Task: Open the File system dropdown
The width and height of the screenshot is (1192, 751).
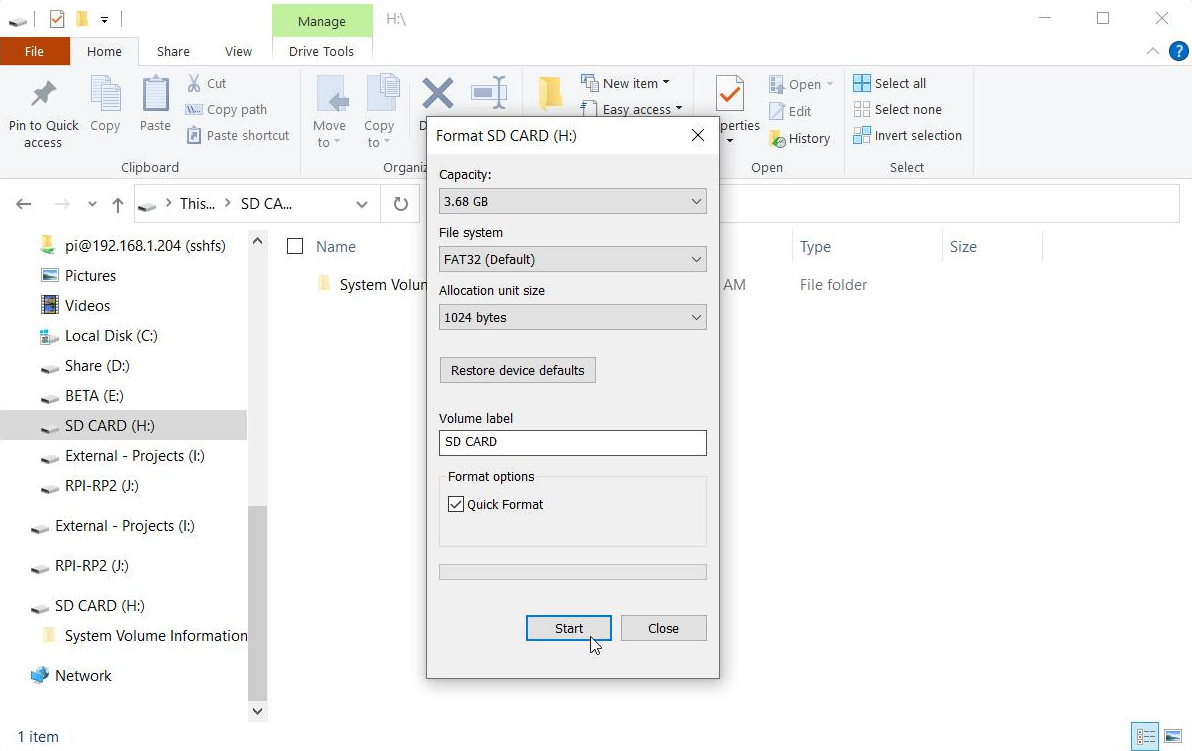Action: click(572, 259)
